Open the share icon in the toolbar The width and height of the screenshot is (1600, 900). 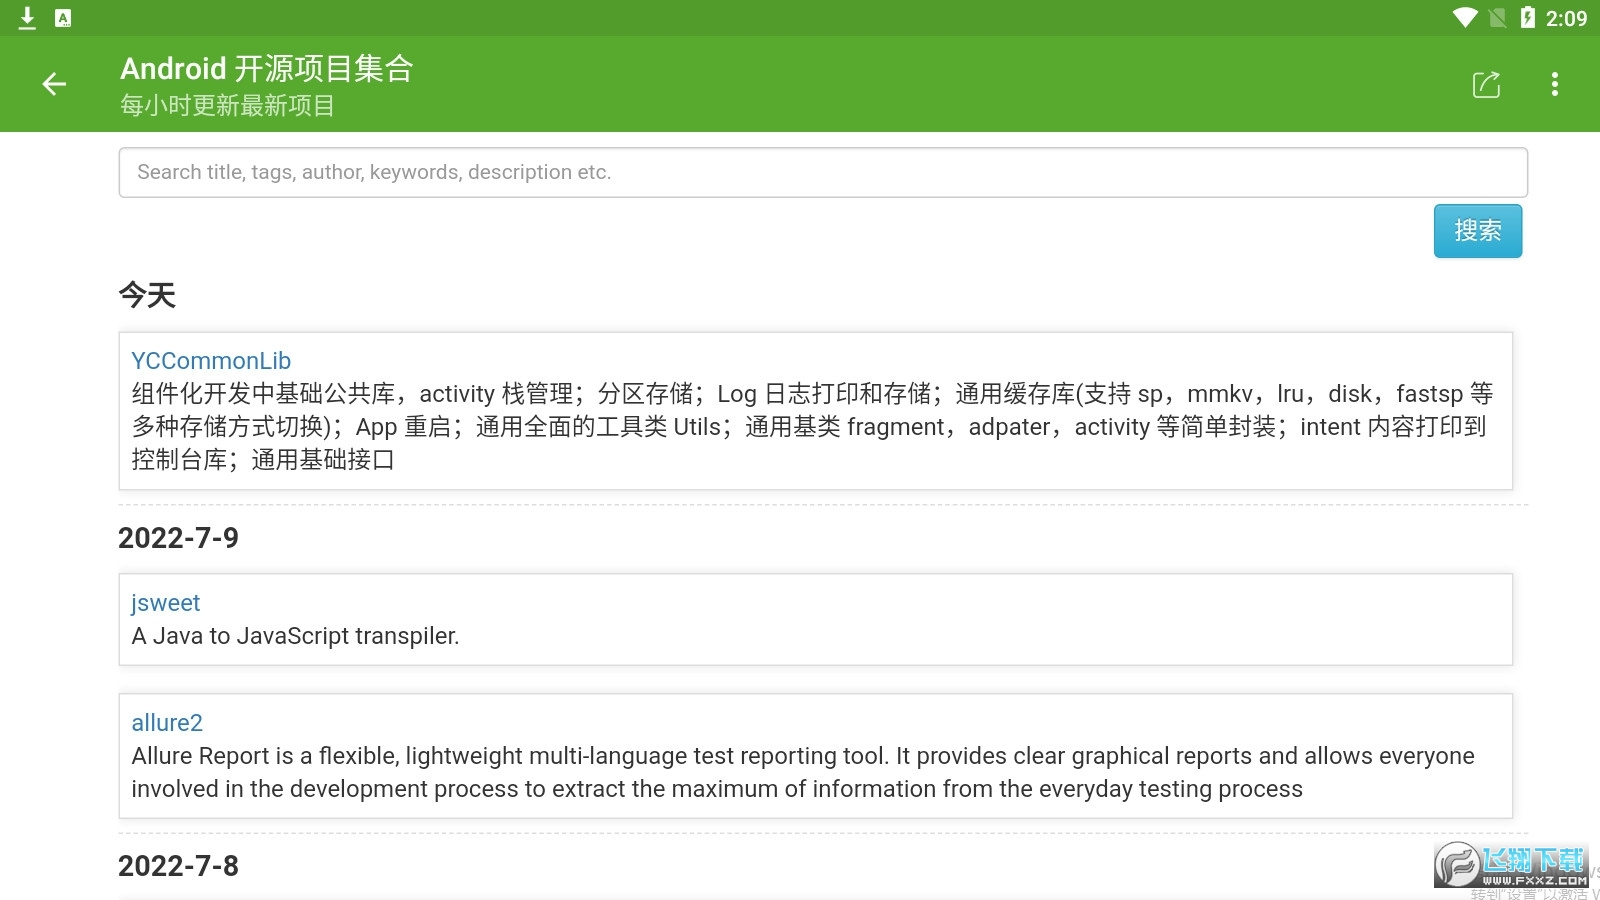coord(1486,84)
